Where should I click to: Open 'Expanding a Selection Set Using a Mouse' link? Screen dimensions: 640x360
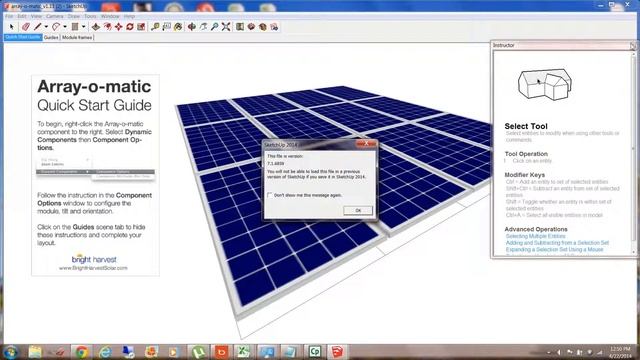[554, 249]
